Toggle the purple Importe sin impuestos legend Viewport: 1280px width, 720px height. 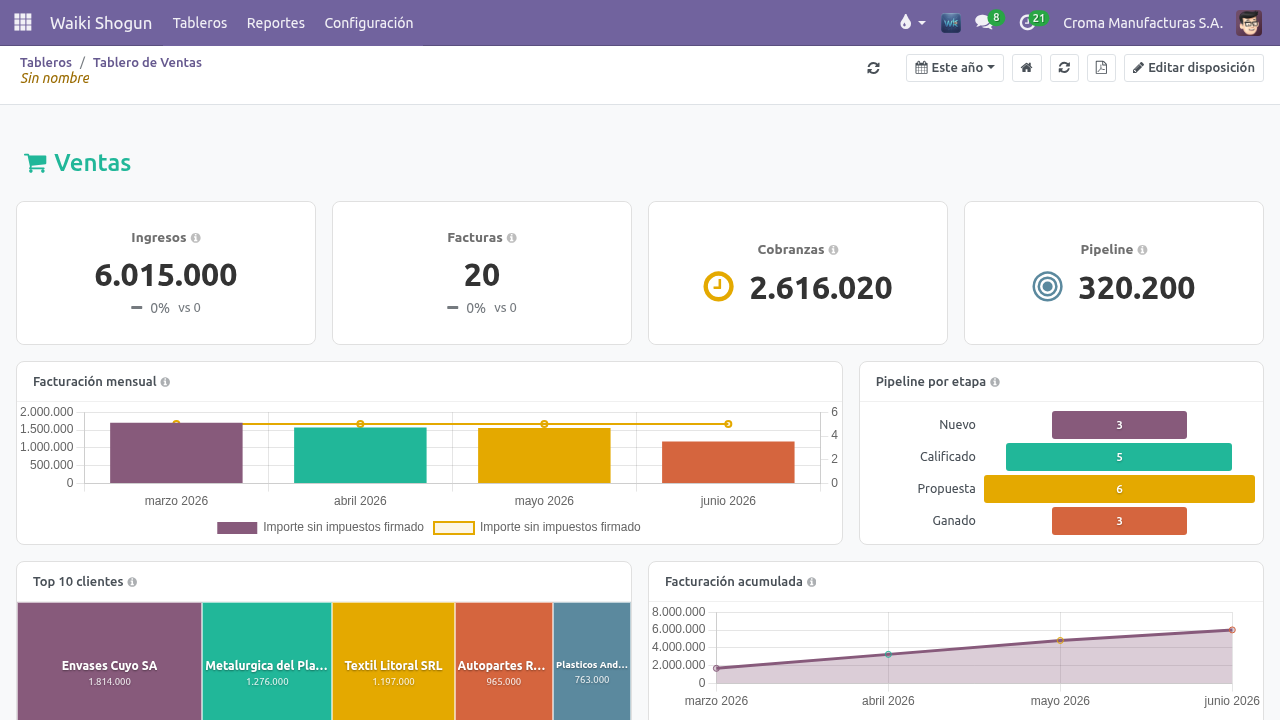tap(320, 527)
